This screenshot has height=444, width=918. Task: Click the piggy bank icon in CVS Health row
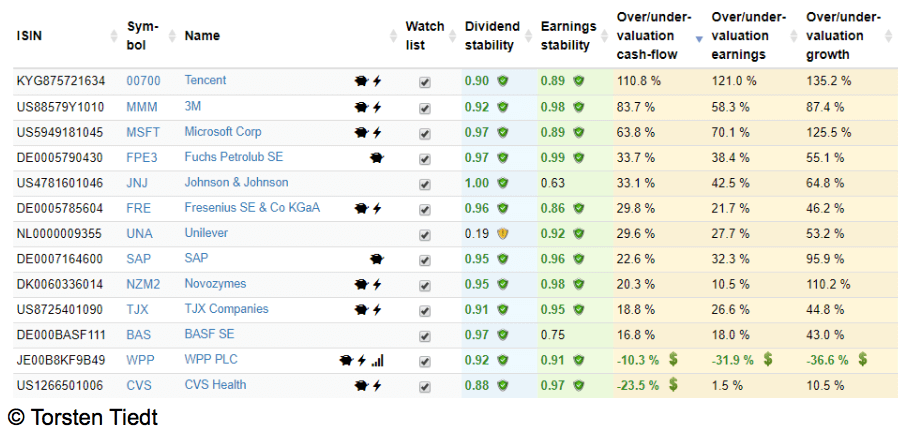pyautogui.click(x=361, y=385)
